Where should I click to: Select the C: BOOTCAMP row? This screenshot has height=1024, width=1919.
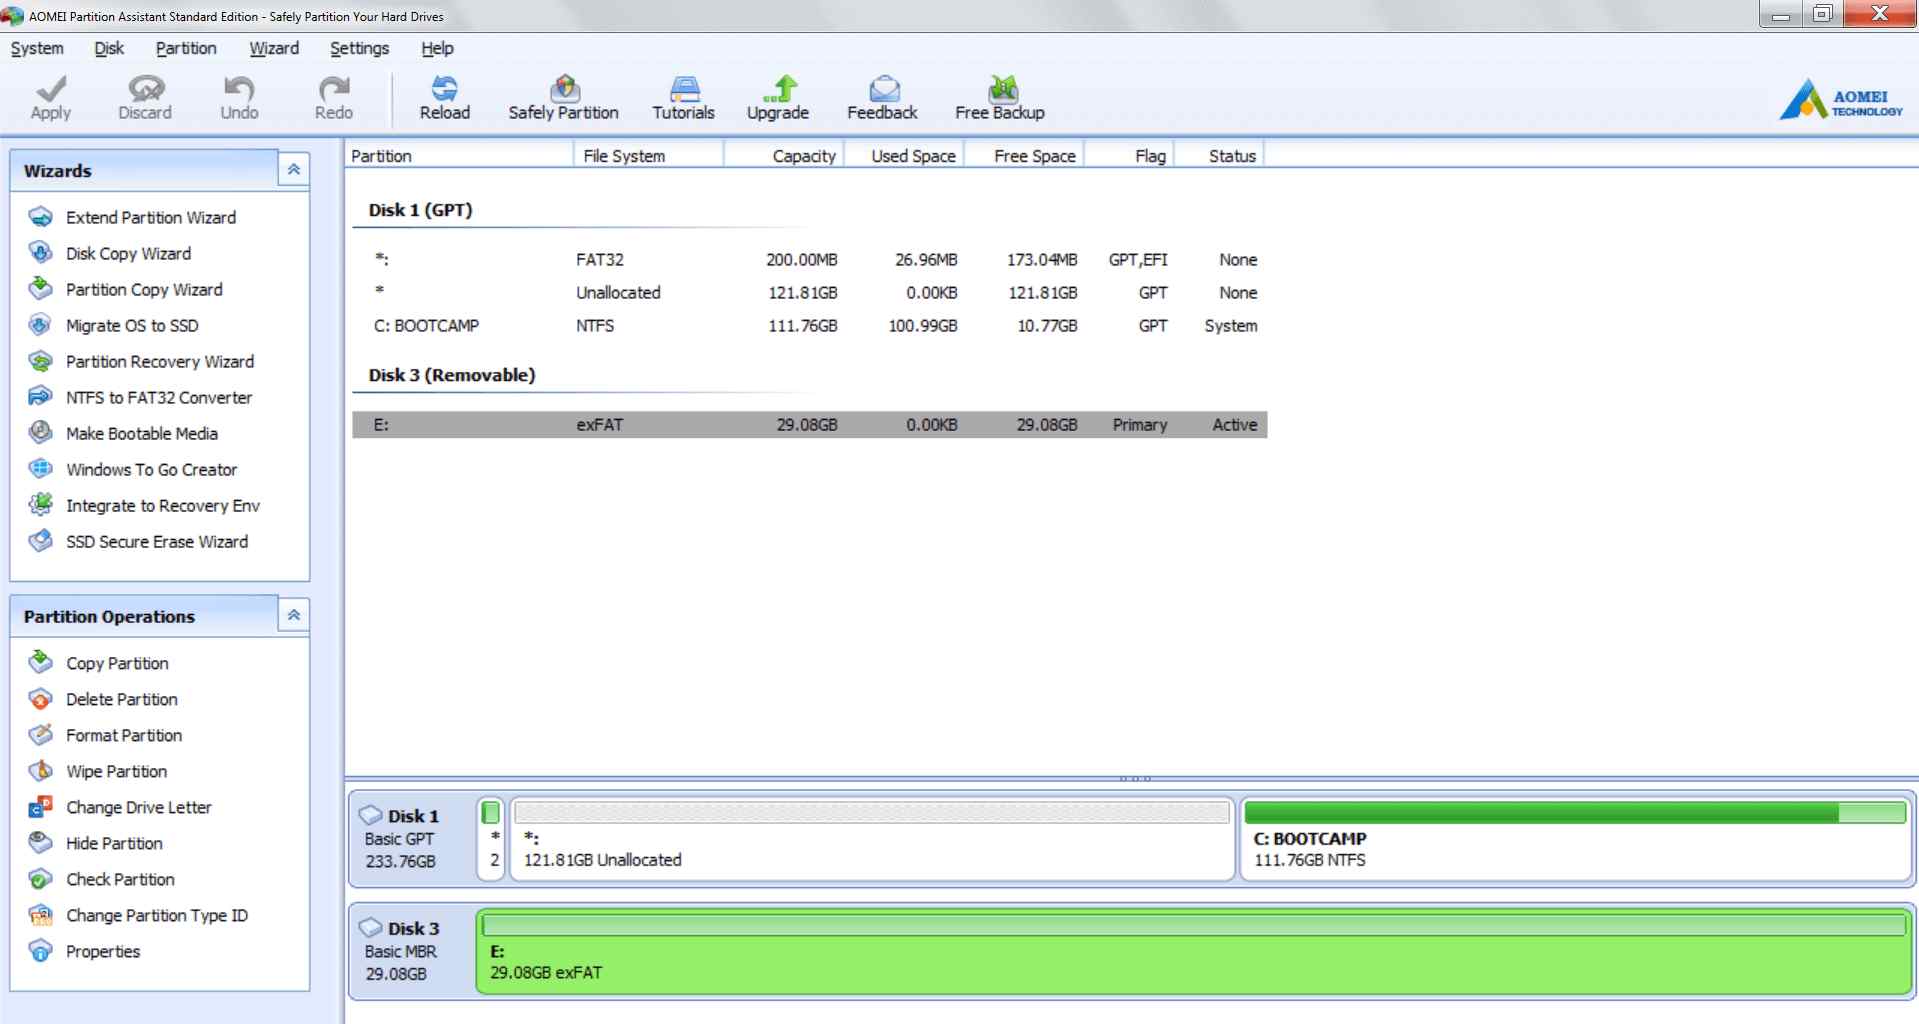tap(810, 325)
